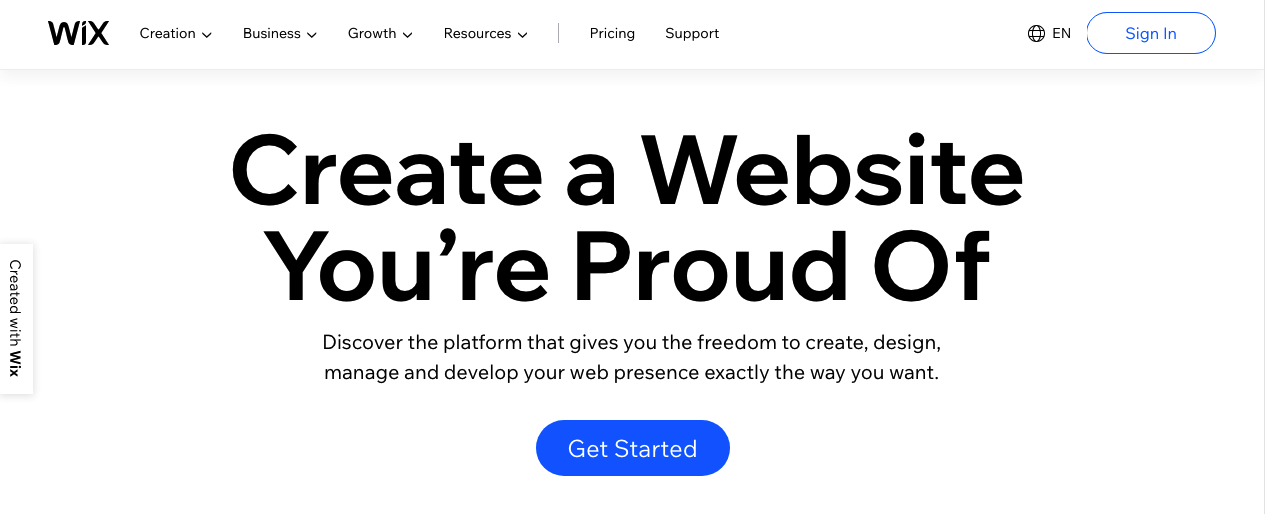Select the EN language label

point(1061,33)
